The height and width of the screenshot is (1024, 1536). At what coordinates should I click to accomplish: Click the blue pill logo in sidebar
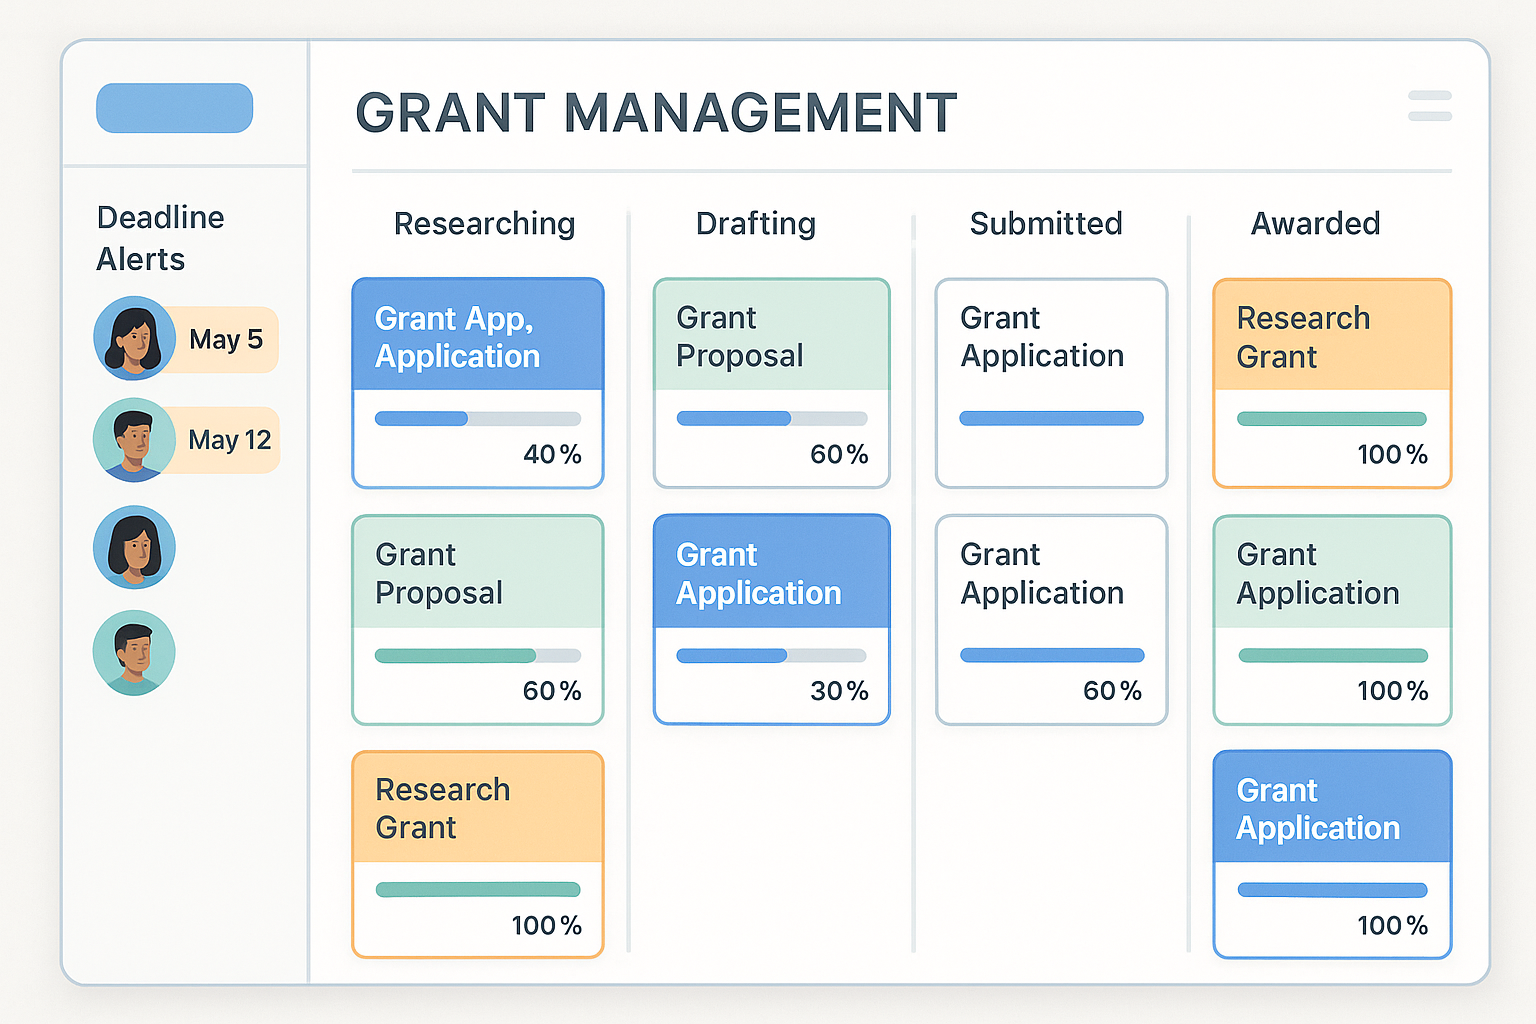point(174,108)
